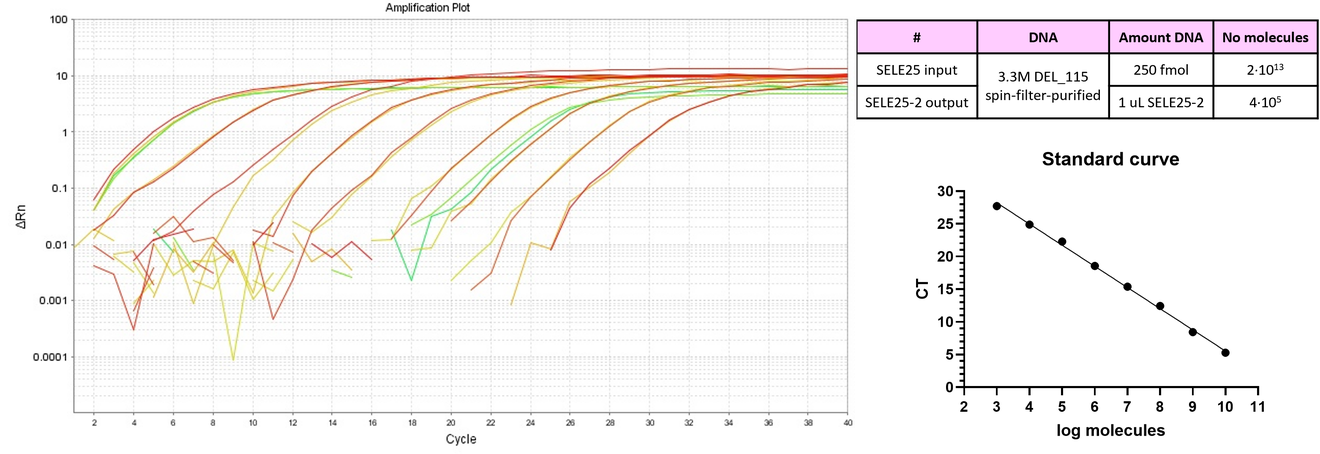Click the "No molecules" column header
This screenshot has height=454, width=1320.
[1264, 37]
